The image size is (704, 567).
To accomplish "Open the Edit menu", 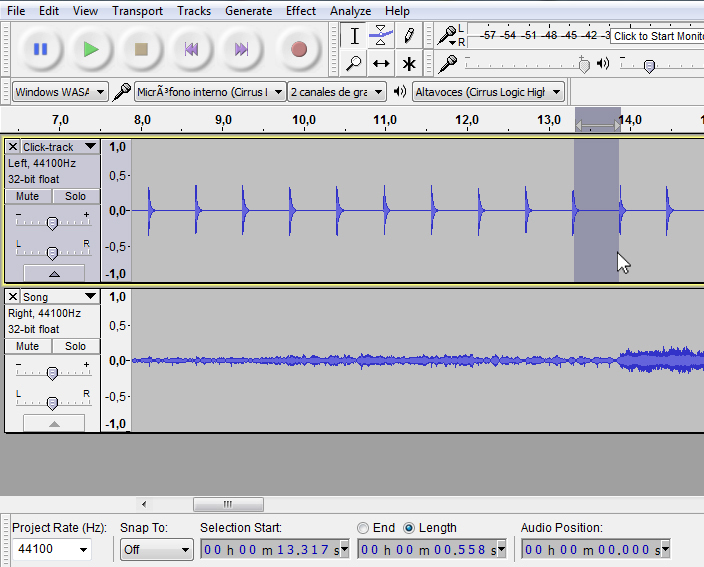I will click(x=48, y=11).
